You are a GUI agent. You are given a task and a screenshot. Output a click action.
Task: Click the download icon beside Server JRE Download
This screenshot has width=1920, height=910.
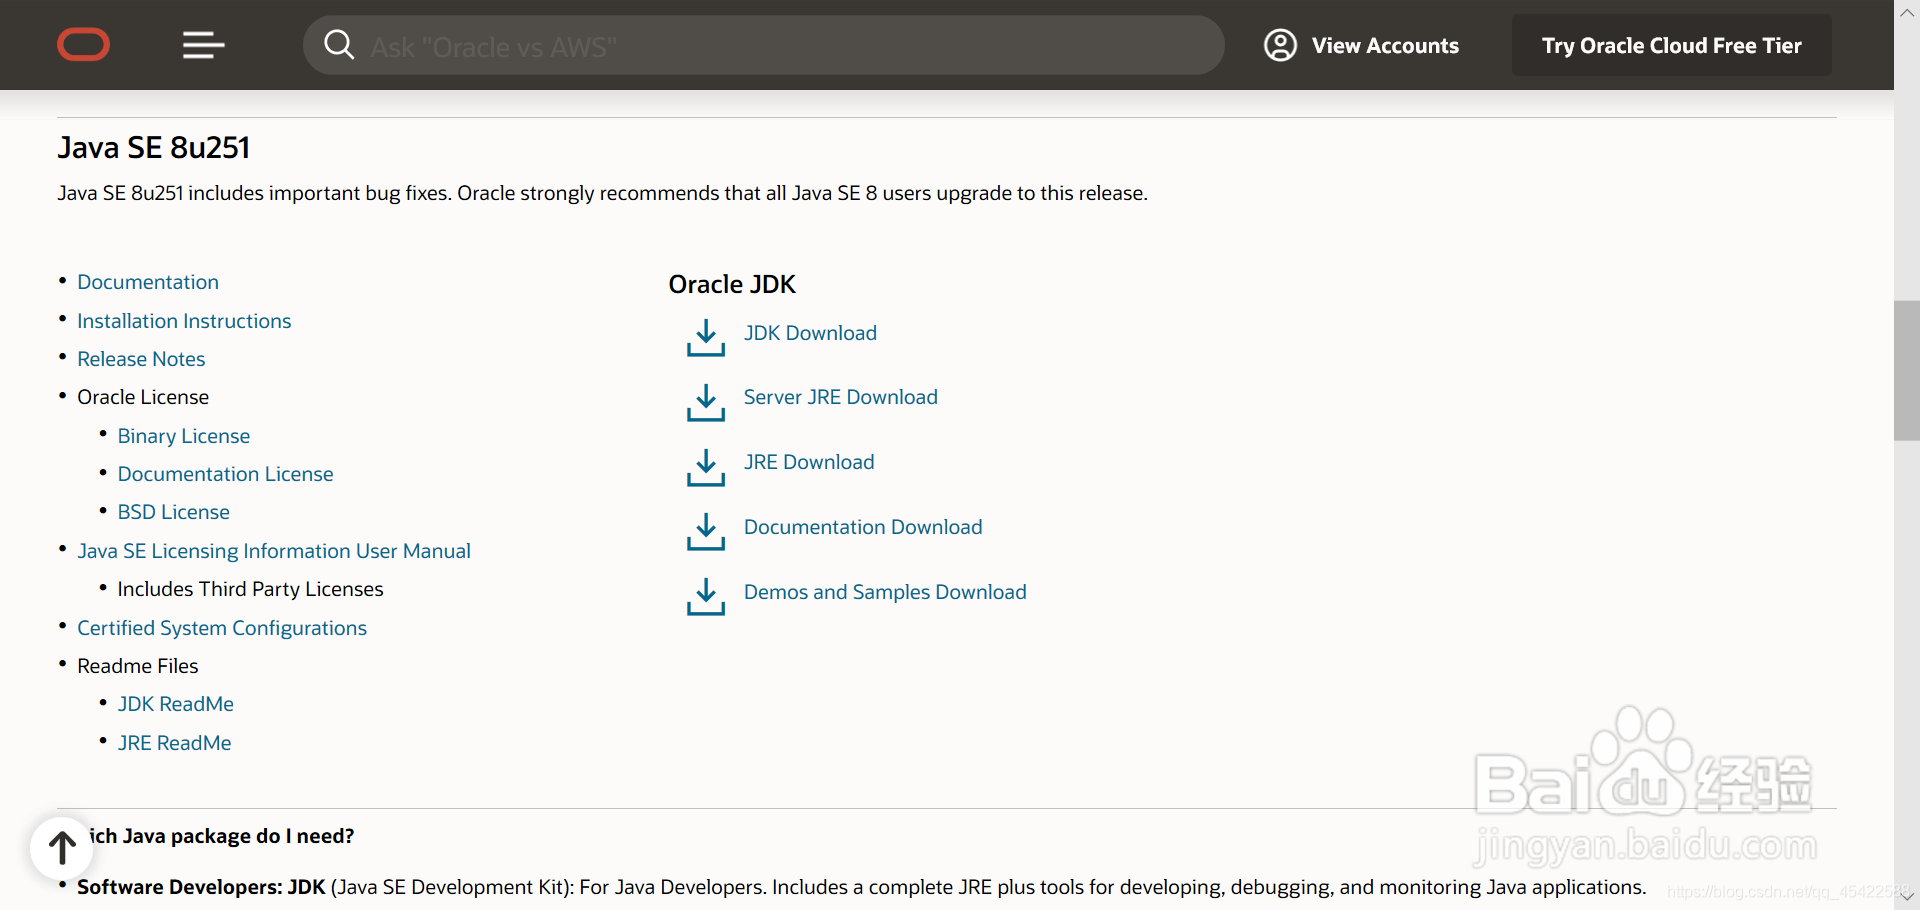point(706,403)
